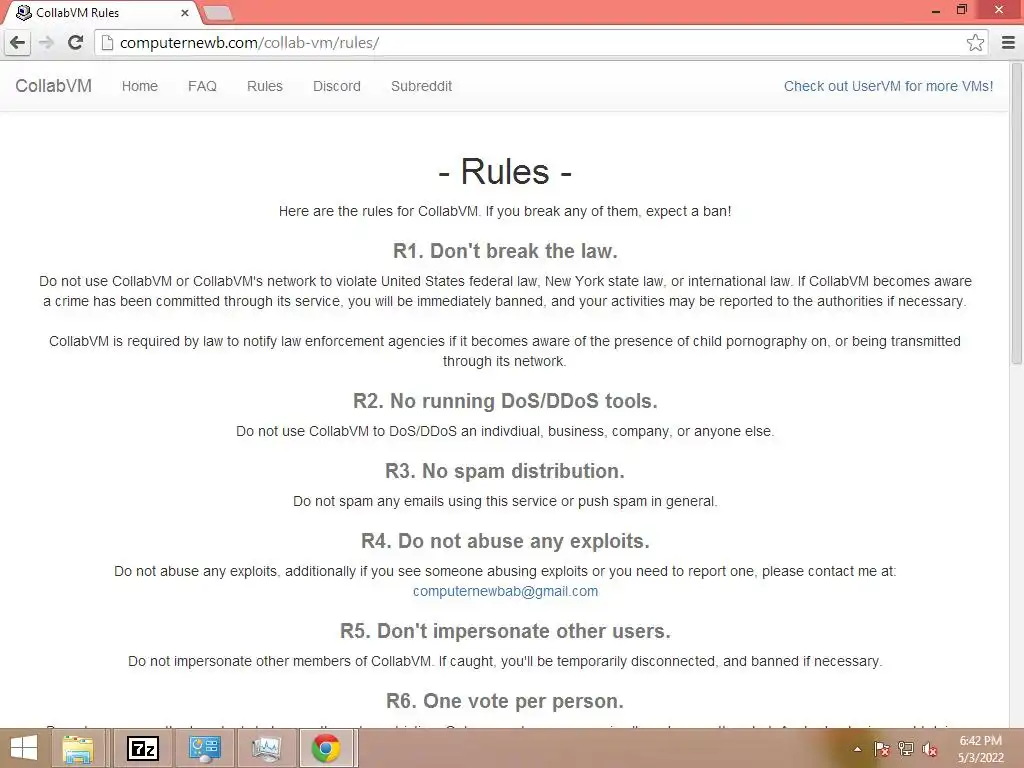The image size is (1024, 768).
Task: Click heading 'R1. Don't break the law.'
Action: [505, 251]
